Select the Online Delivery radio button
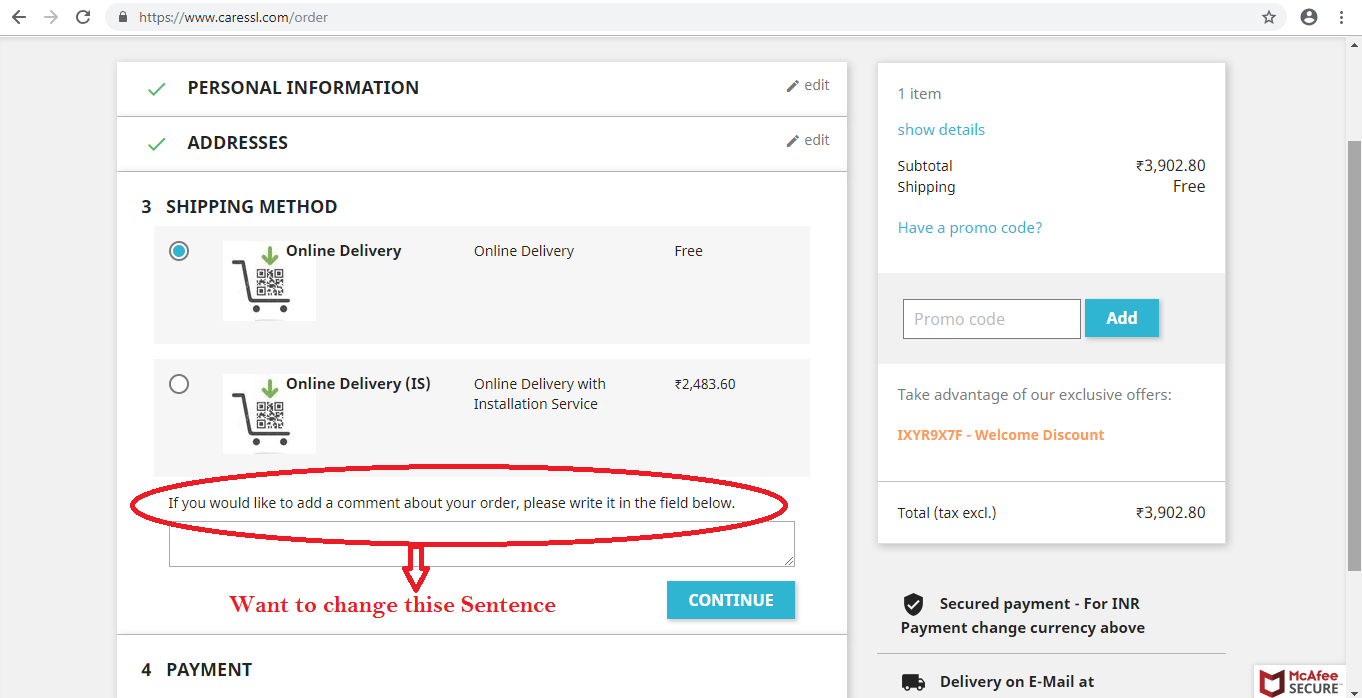 click(179, 251)
